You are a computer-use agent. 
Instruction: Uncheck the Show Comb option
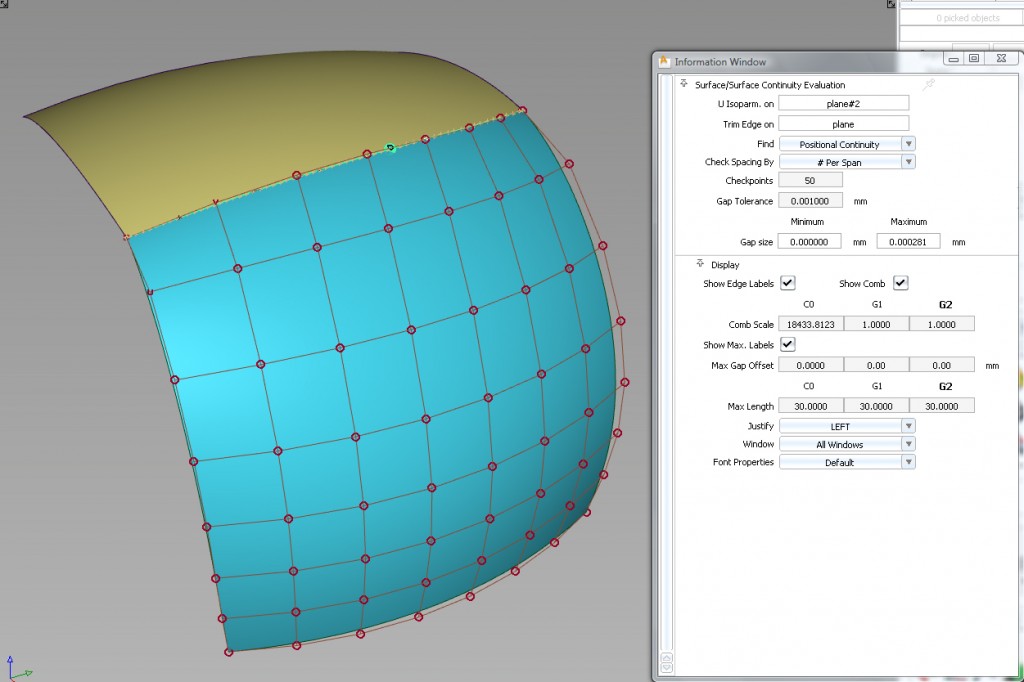pyautogui.click(x=900, y=284)
